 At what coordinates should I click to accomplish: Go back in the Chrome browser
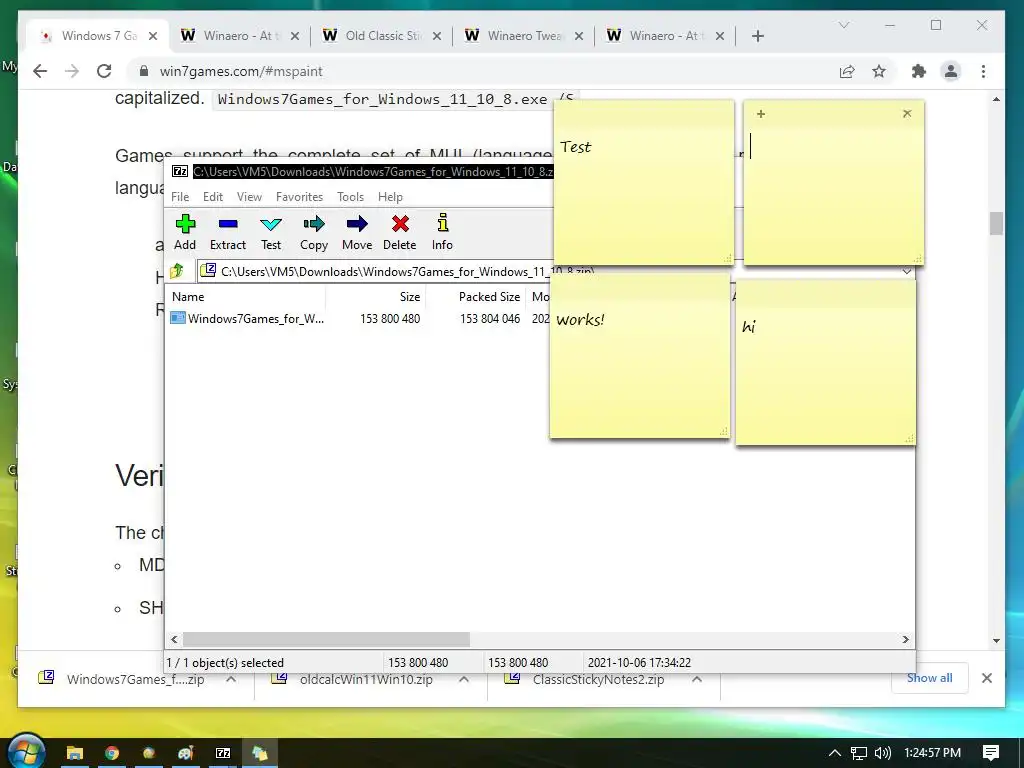40,71
